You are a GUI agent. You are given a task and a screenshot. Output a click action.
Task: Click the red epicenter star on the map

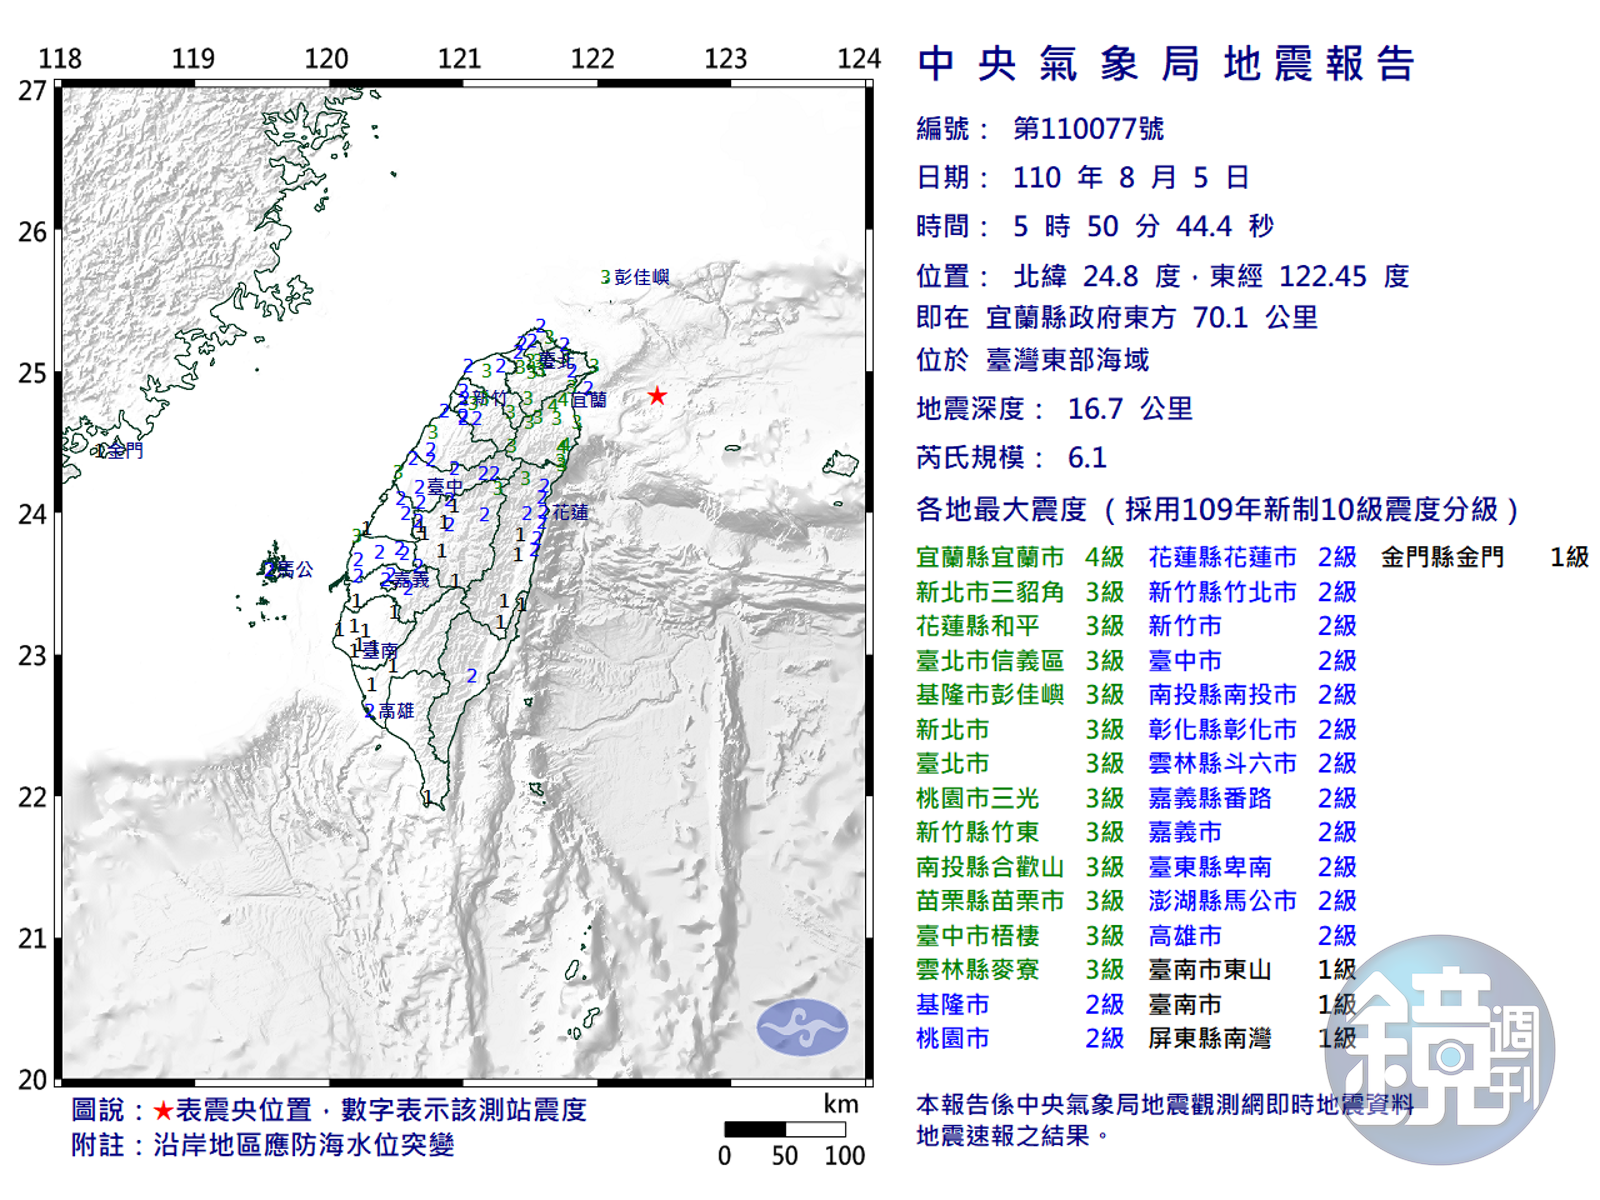(x=657, y=396)
